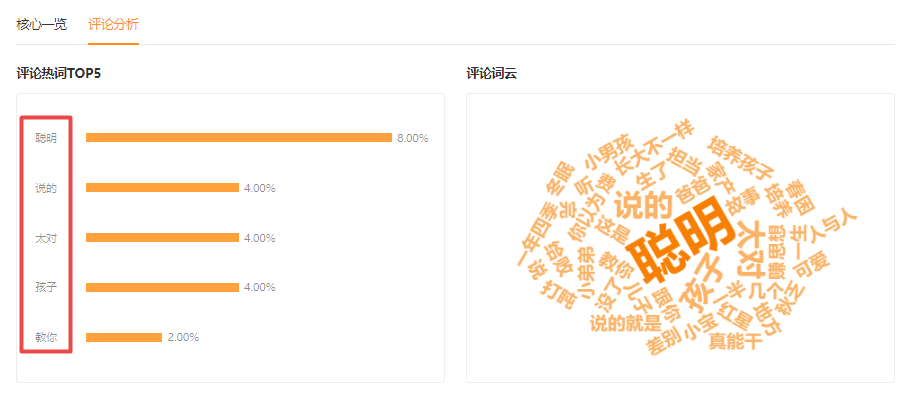911x394 pixels.
Task: Click the 孩子 label in hot words list
Action: (46, 287)
